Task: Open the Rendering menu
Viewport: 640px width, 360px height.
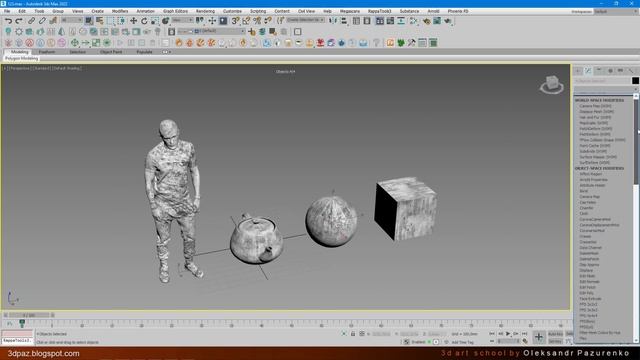Action: pyautogui.click(x=205, y=11)
